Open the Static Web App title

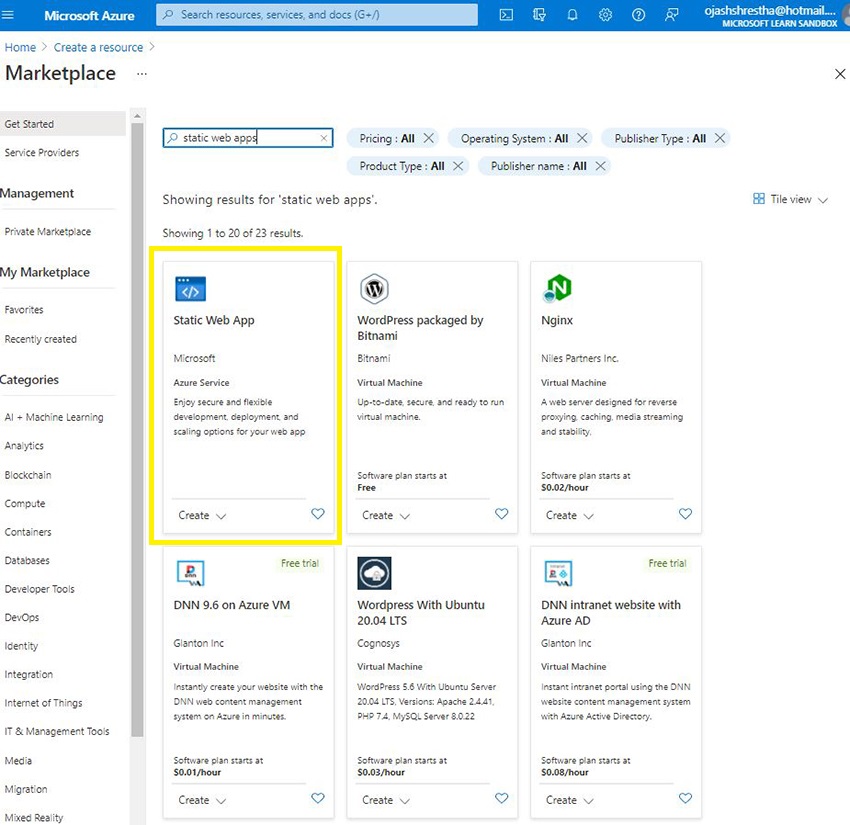pyautogui.click(x=214, y=320)
